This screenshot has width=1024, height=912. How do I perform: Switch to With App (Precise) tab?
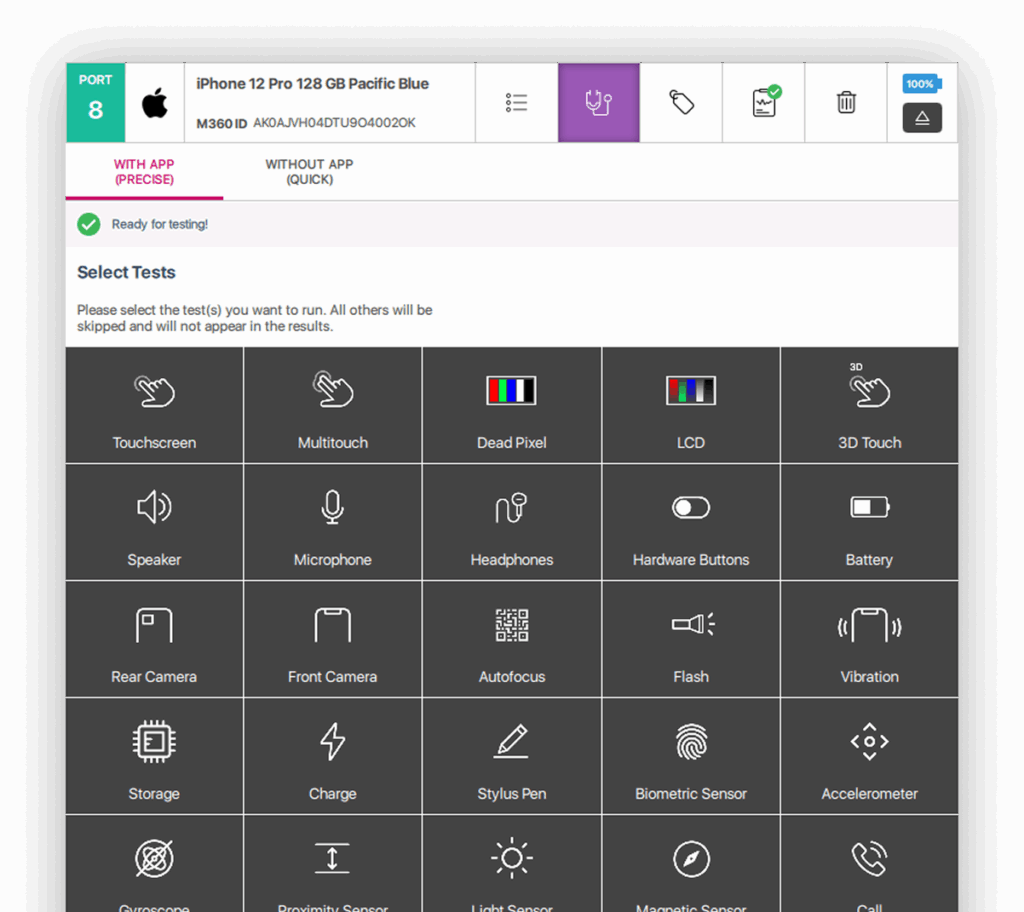(x=144, y=172)
